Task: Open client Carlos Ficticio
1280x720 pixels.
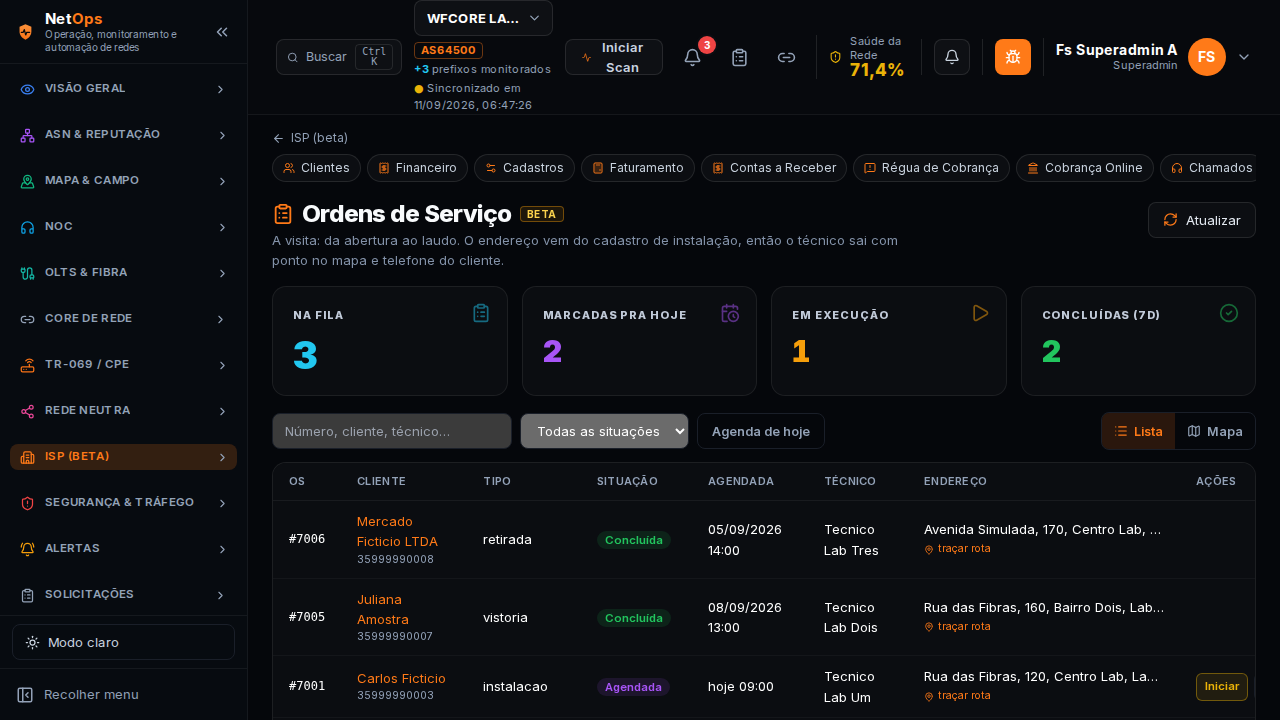Action: [401, 678]
